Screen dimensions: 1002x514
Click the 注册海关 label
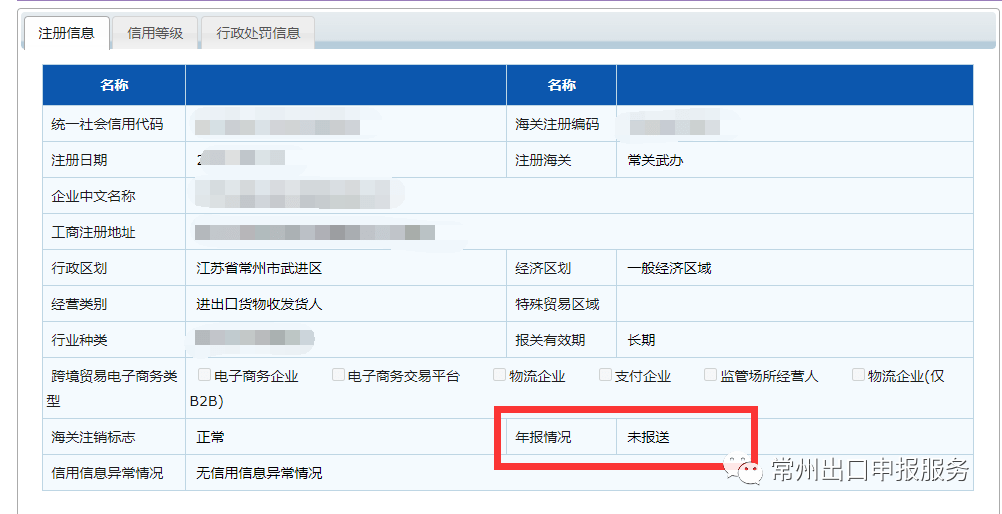[x=543, y=160]
